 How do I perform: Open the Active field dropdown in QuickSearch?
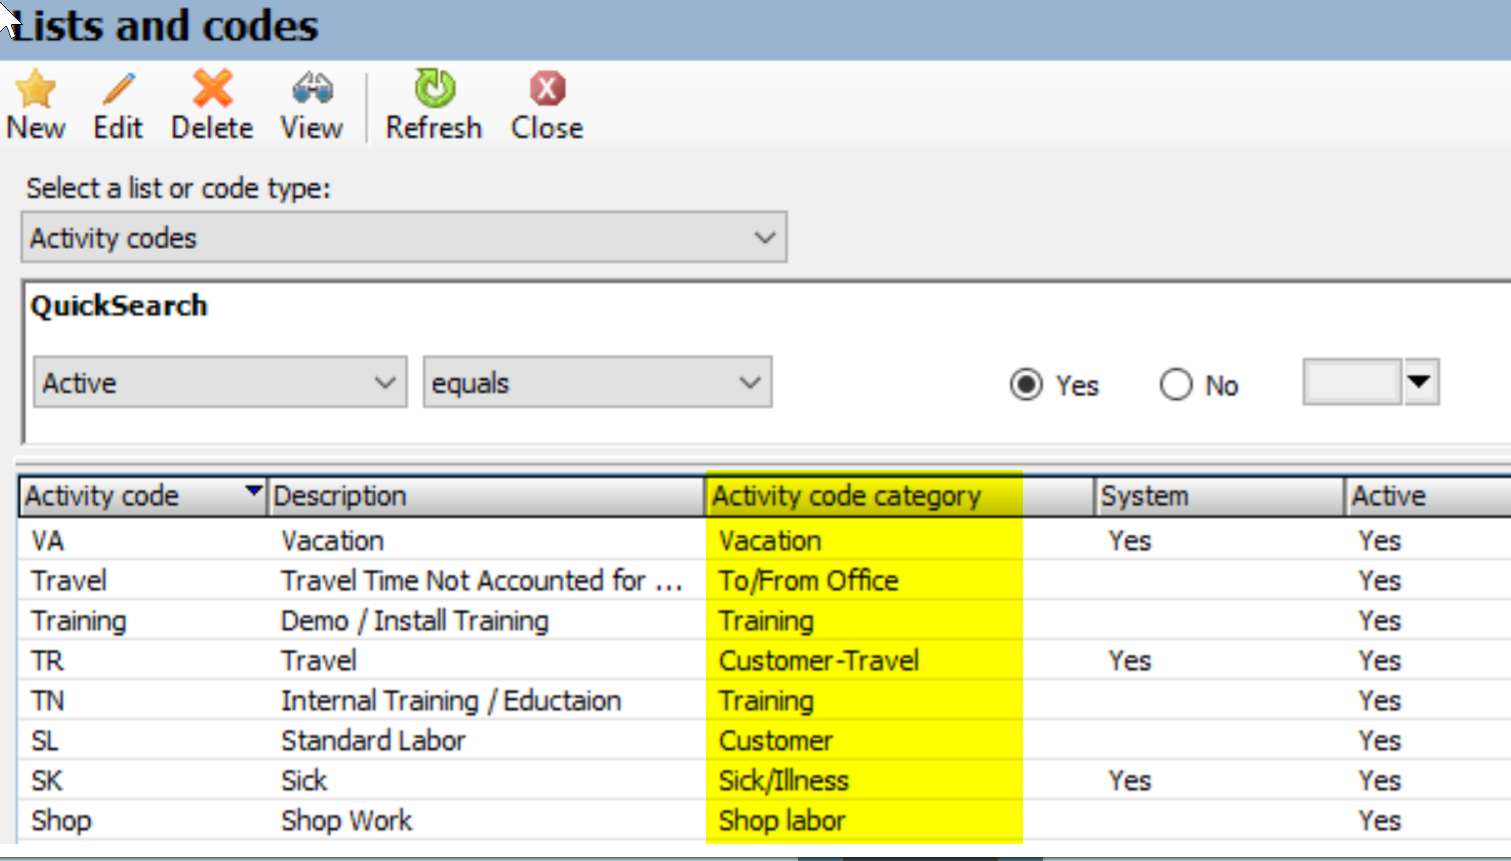click(220, 383)
